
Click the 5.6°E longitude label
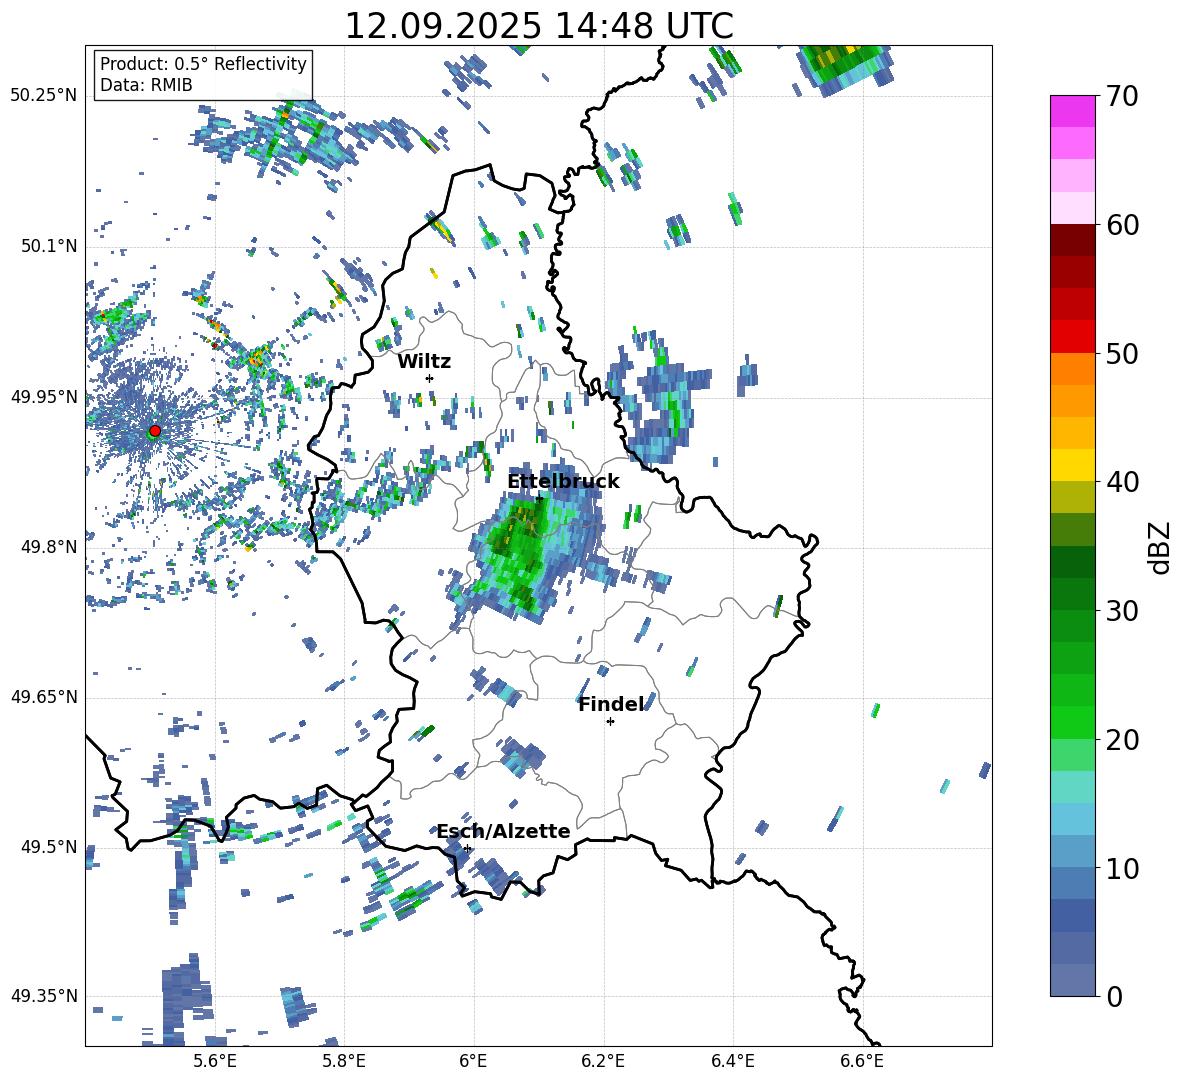[215, 1061]
